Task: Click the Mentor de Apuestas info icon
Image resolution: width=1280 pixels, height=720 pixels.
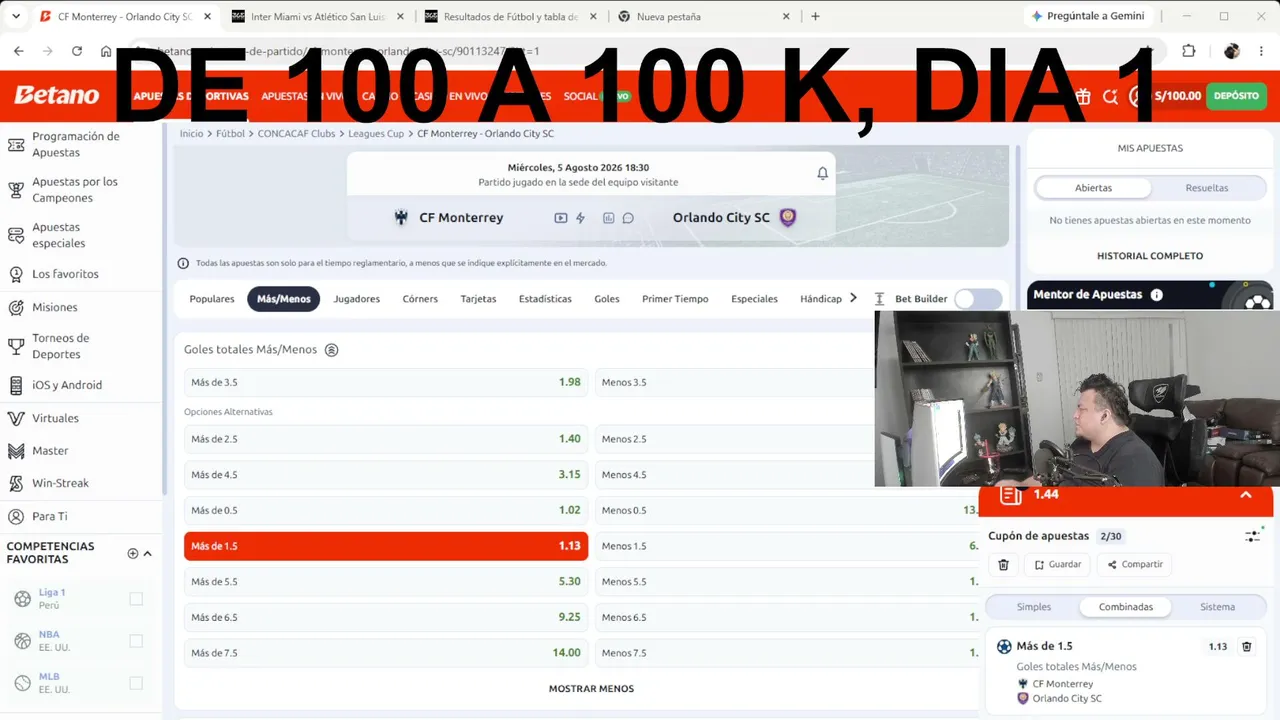Action: click(x=1157, y=295)
